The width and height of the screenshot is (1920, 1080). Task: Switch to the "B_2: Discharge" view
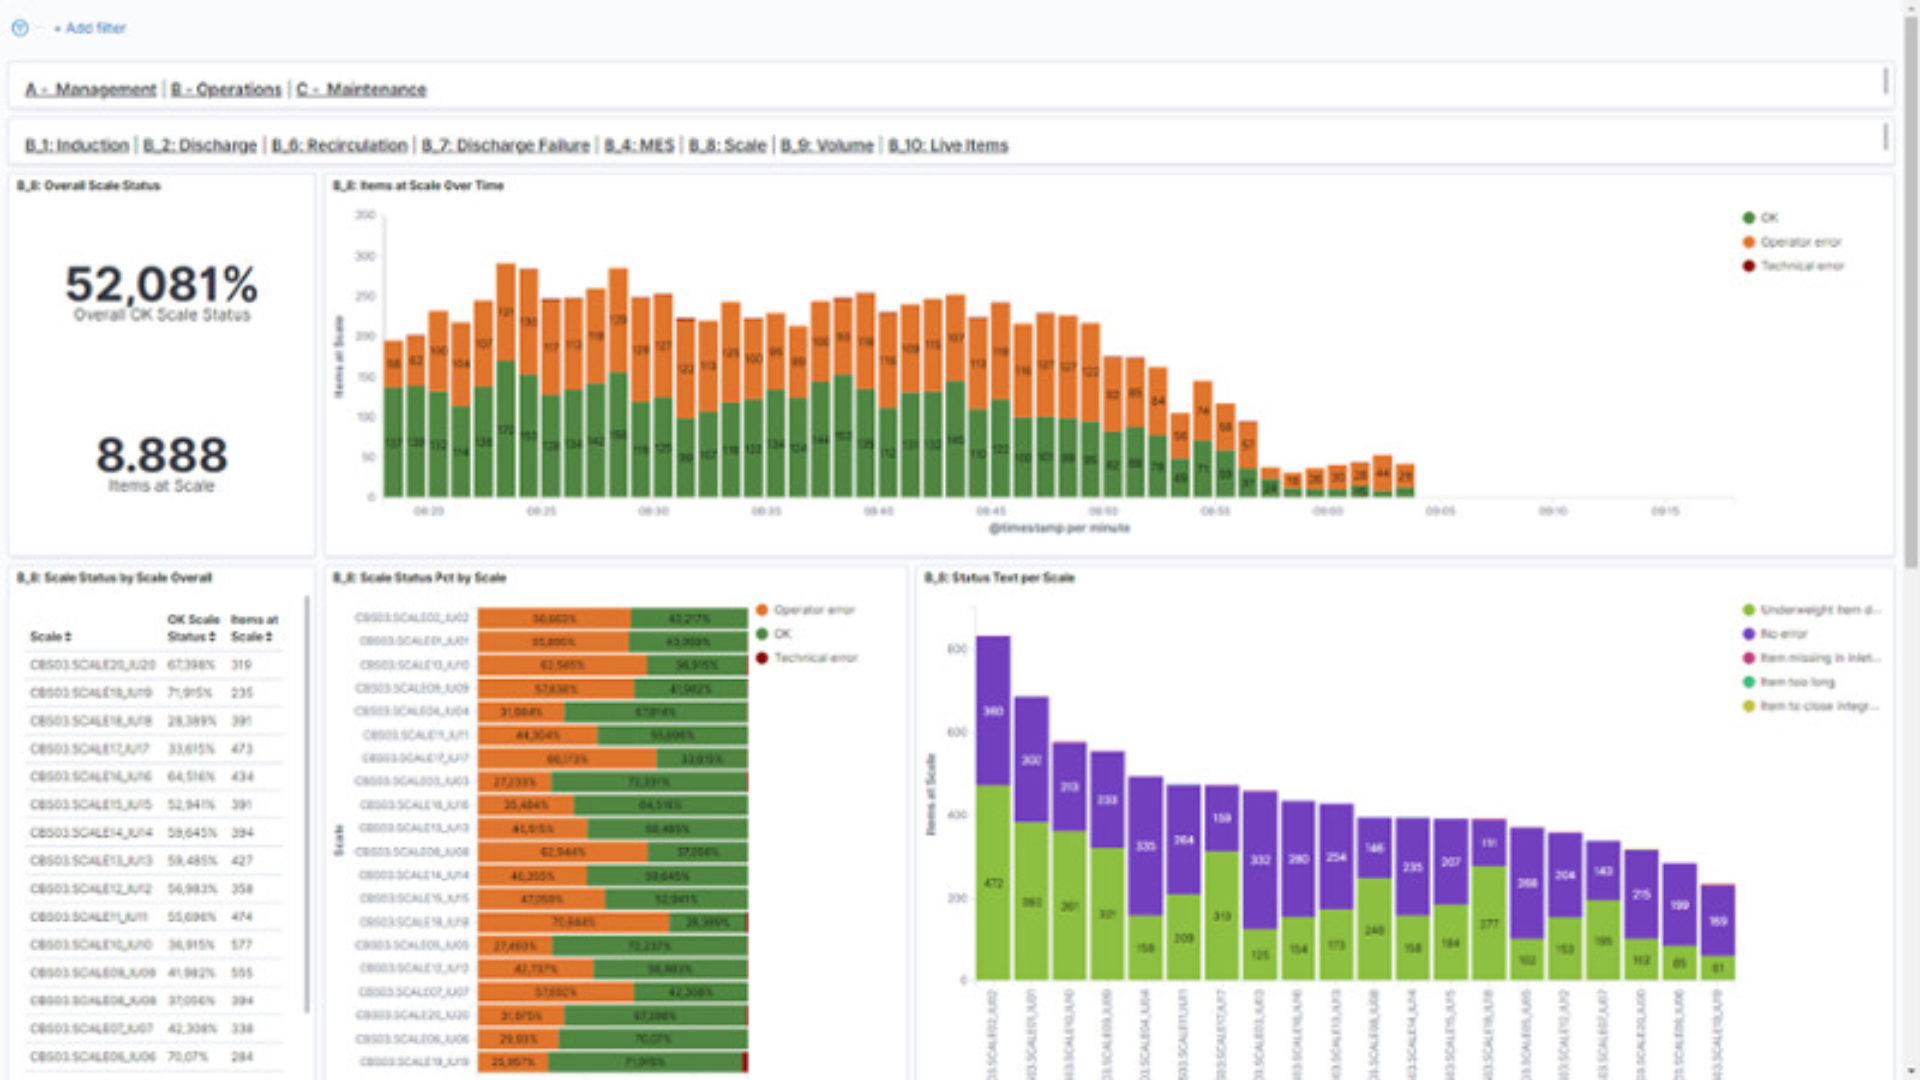coord(199,145)
